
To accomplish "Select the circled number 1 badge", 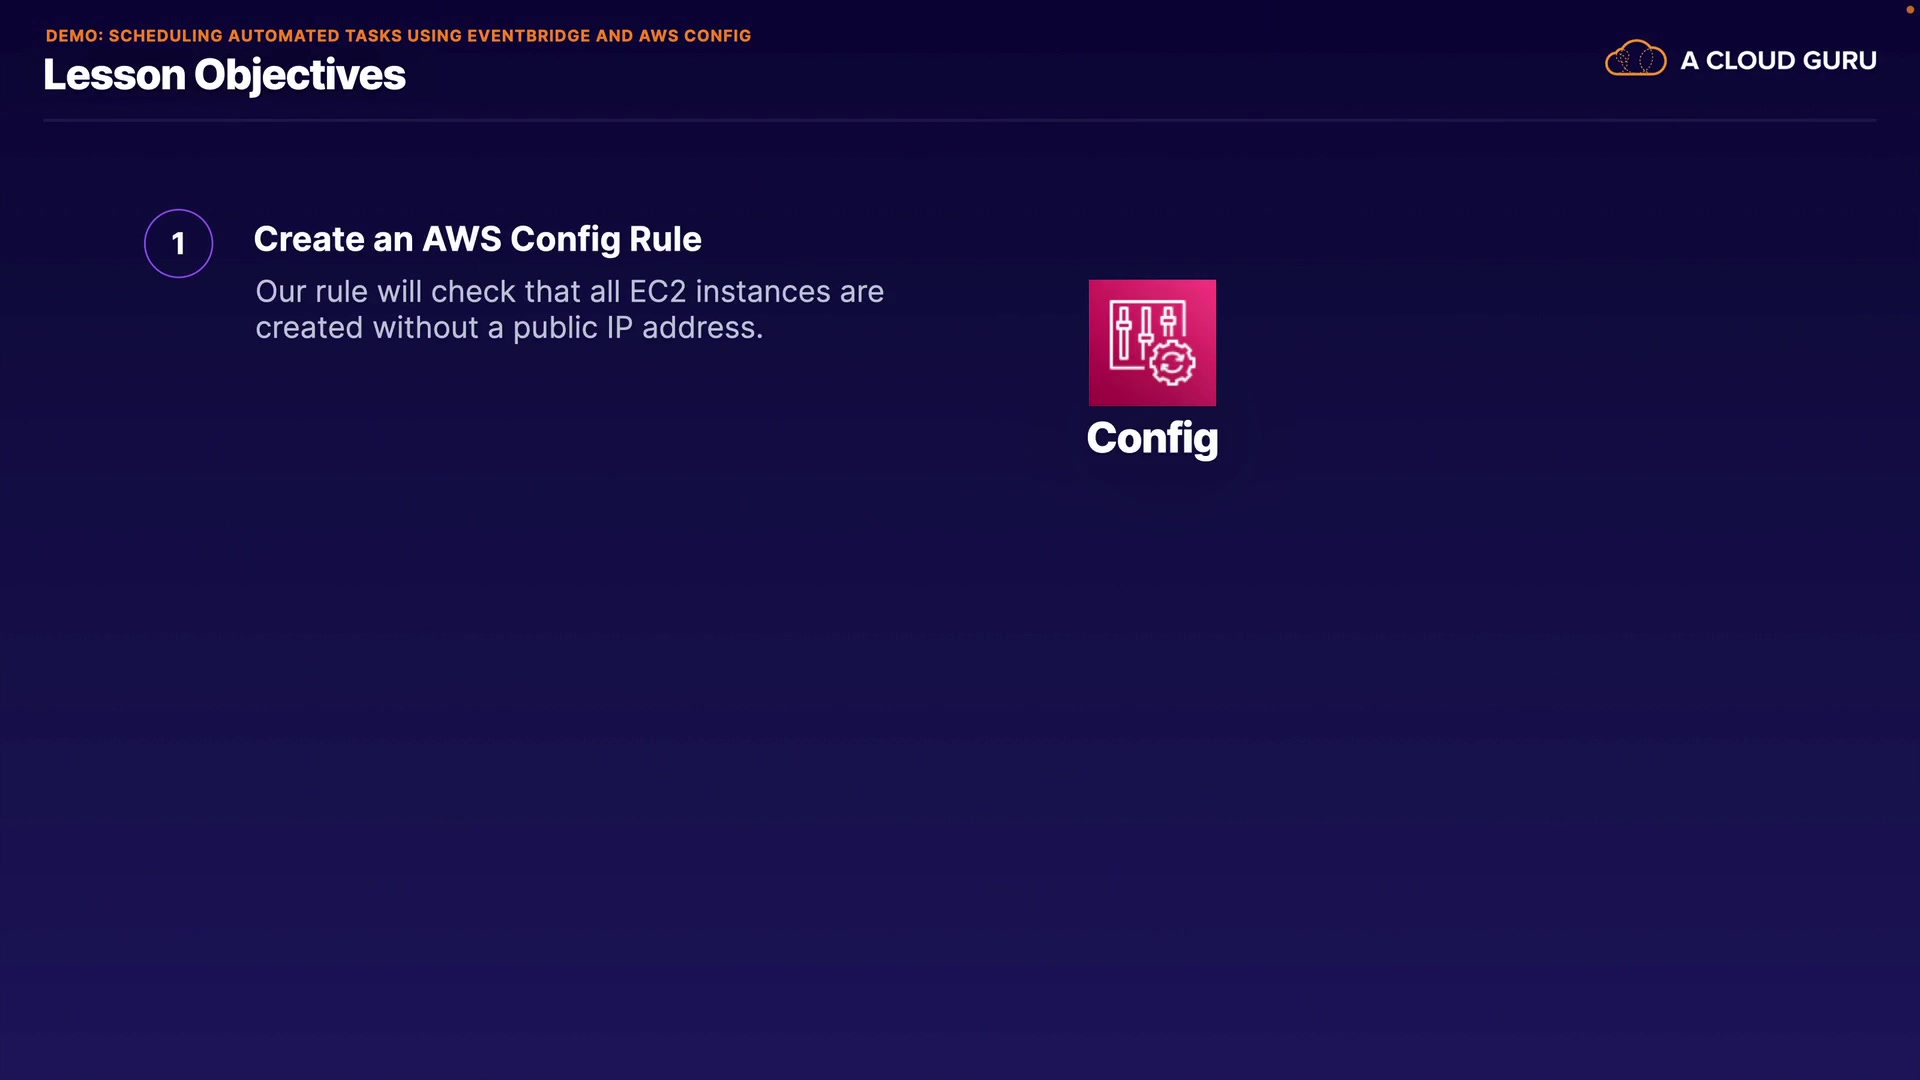I will click(178, 243).
